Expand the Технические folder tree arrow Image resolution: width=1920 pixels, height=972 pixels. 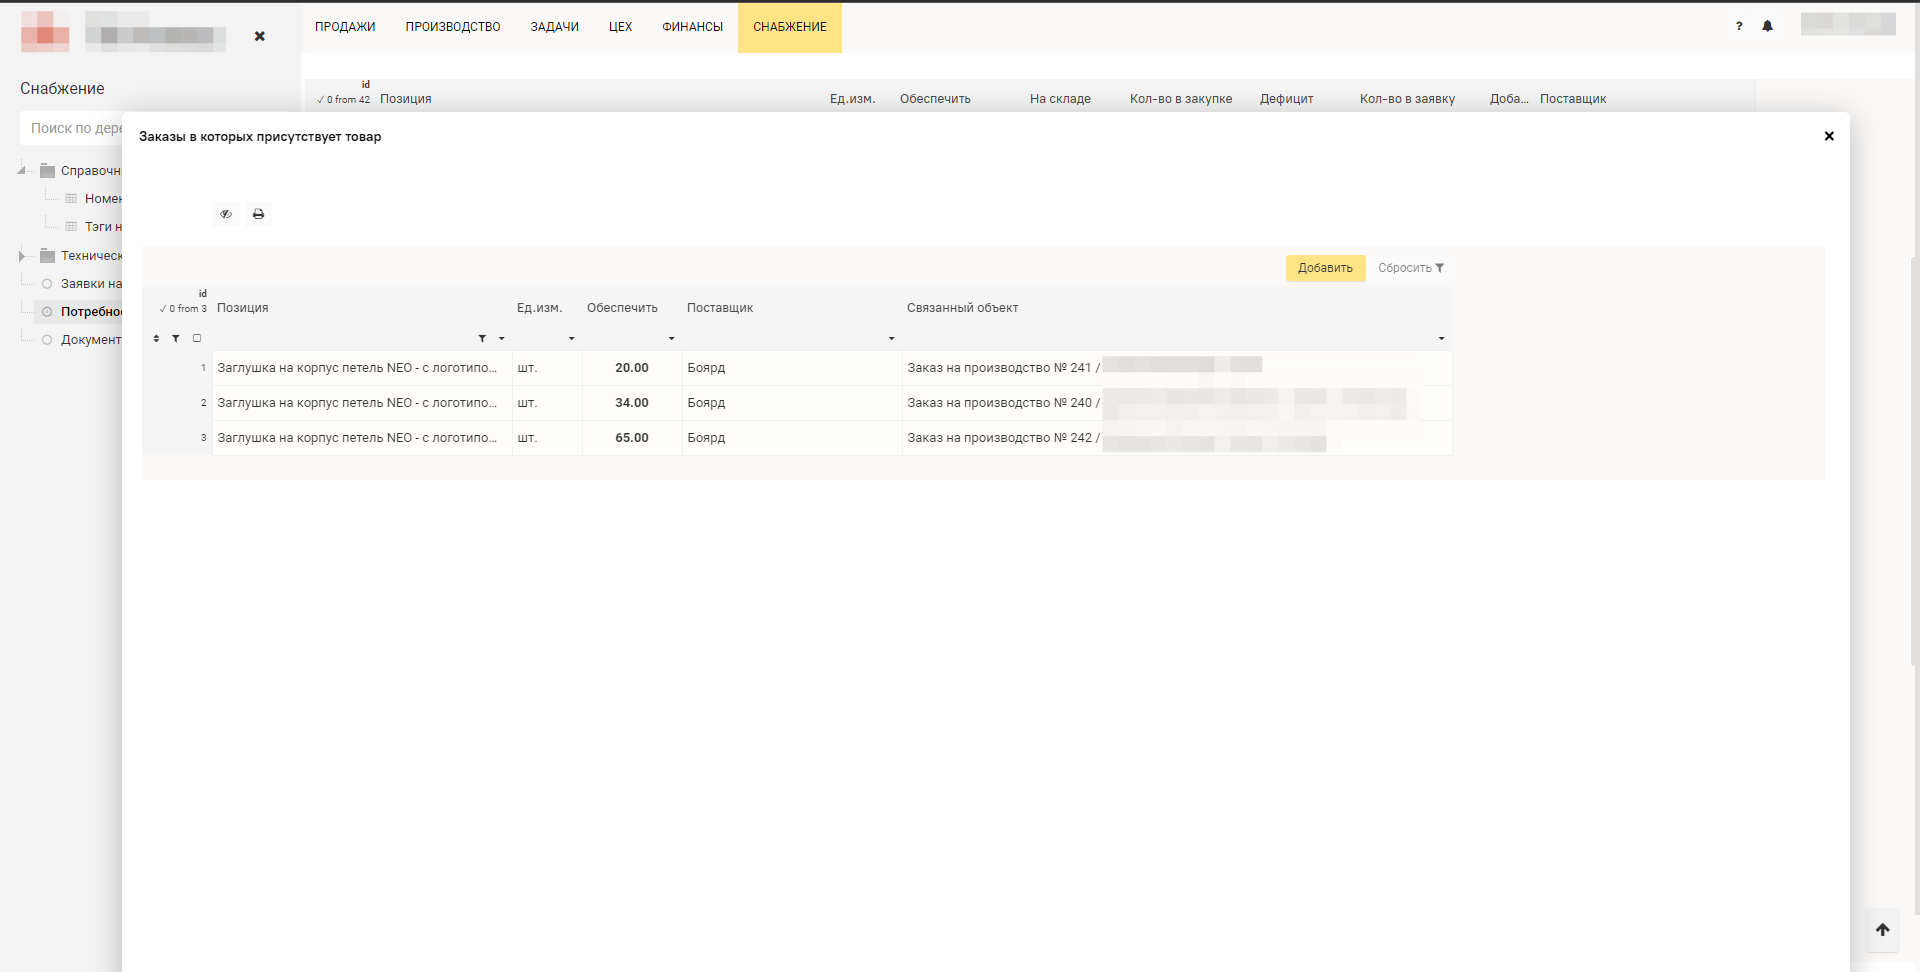[x=22, y=256]
